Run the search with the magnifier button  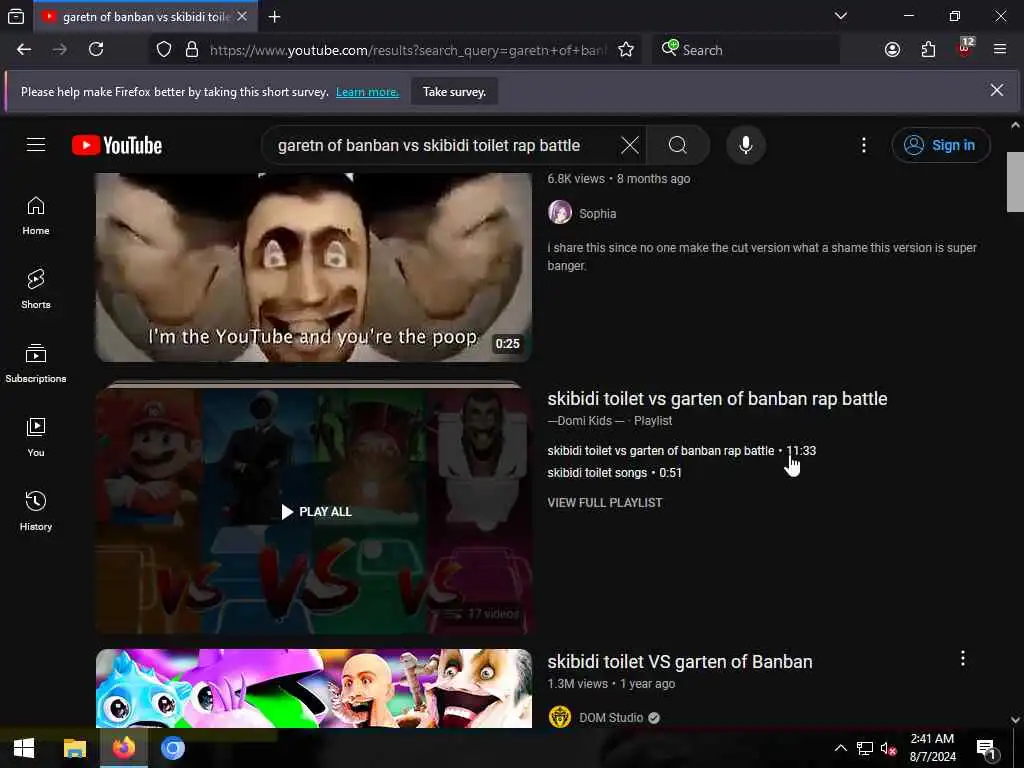click(678, 145)
